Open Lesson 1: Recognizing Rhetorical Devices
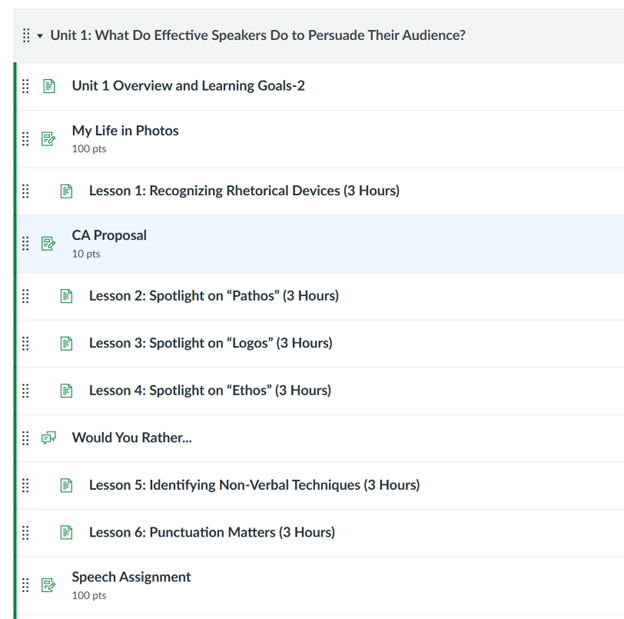Viewport: 624px width, 619px height. pos(244,191)
